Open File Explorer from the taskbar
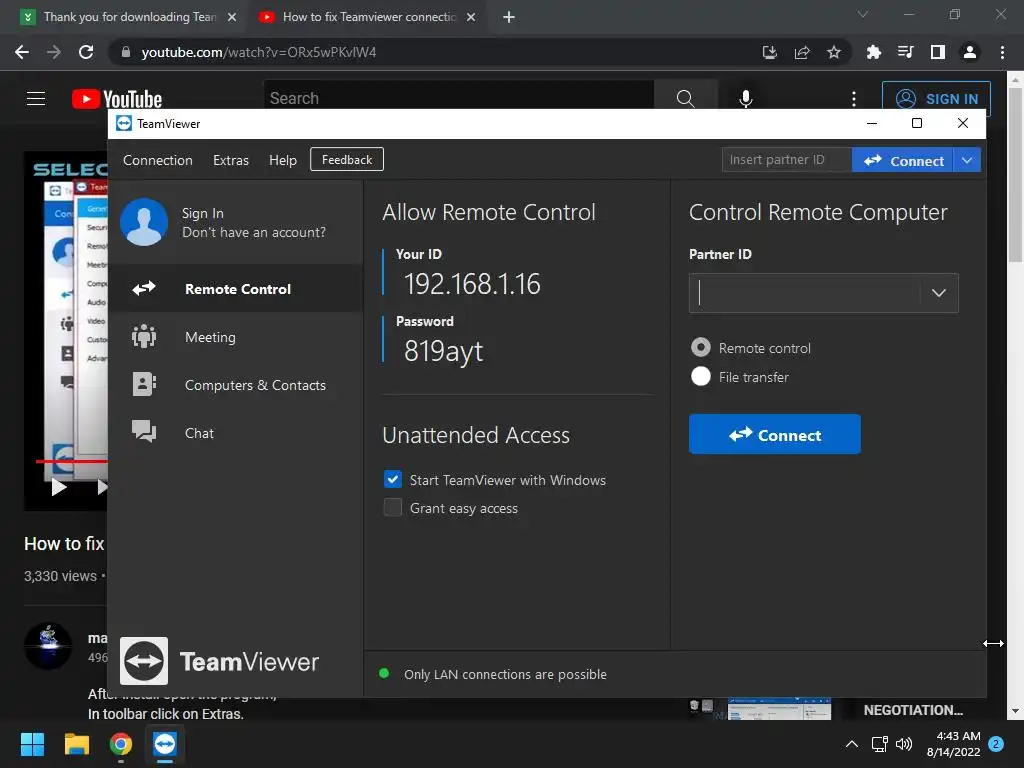 [x=76, y=744]
